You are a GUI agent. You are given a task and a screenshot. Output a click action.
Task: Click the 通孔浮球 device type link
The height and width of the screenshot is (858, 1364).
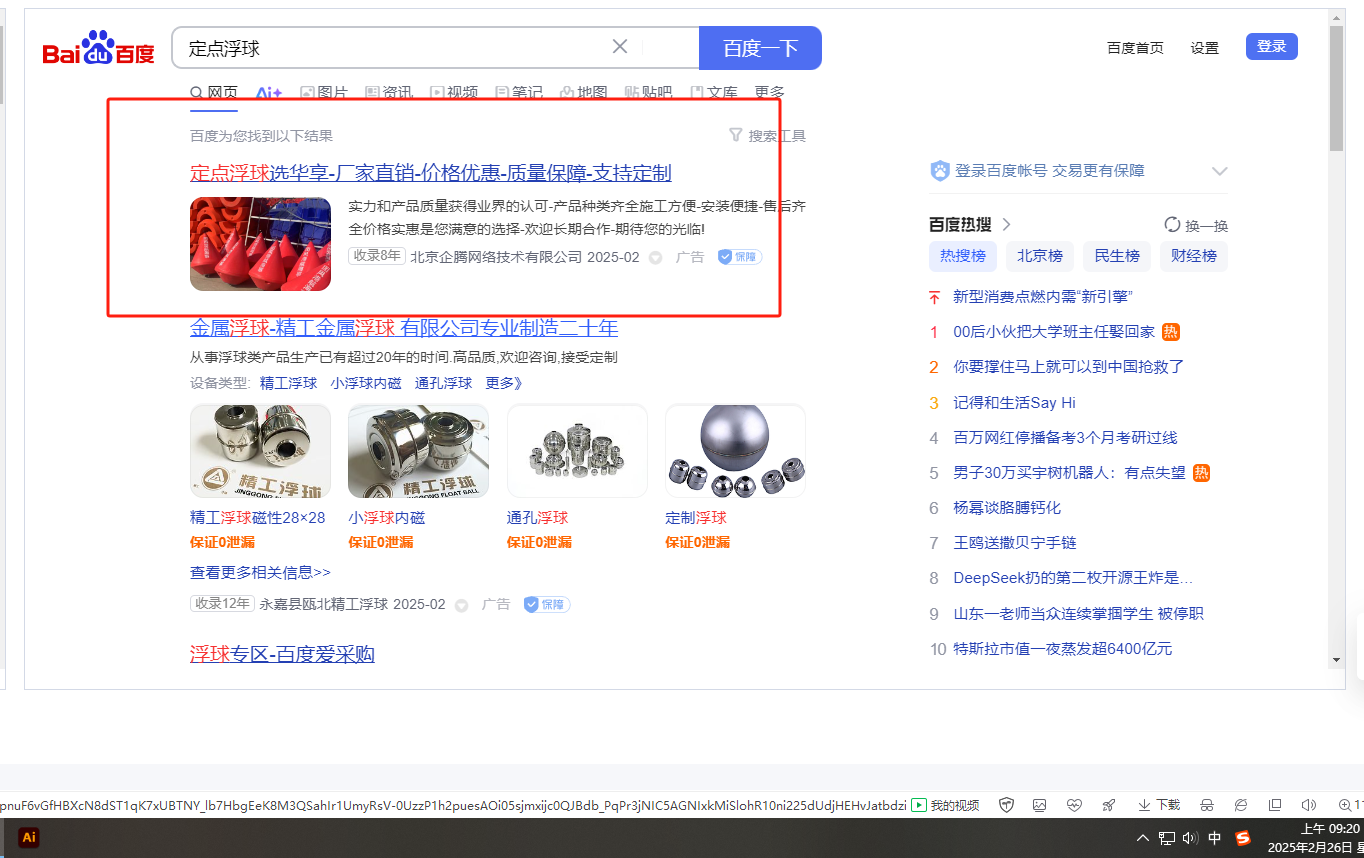[x=443, y=383]
